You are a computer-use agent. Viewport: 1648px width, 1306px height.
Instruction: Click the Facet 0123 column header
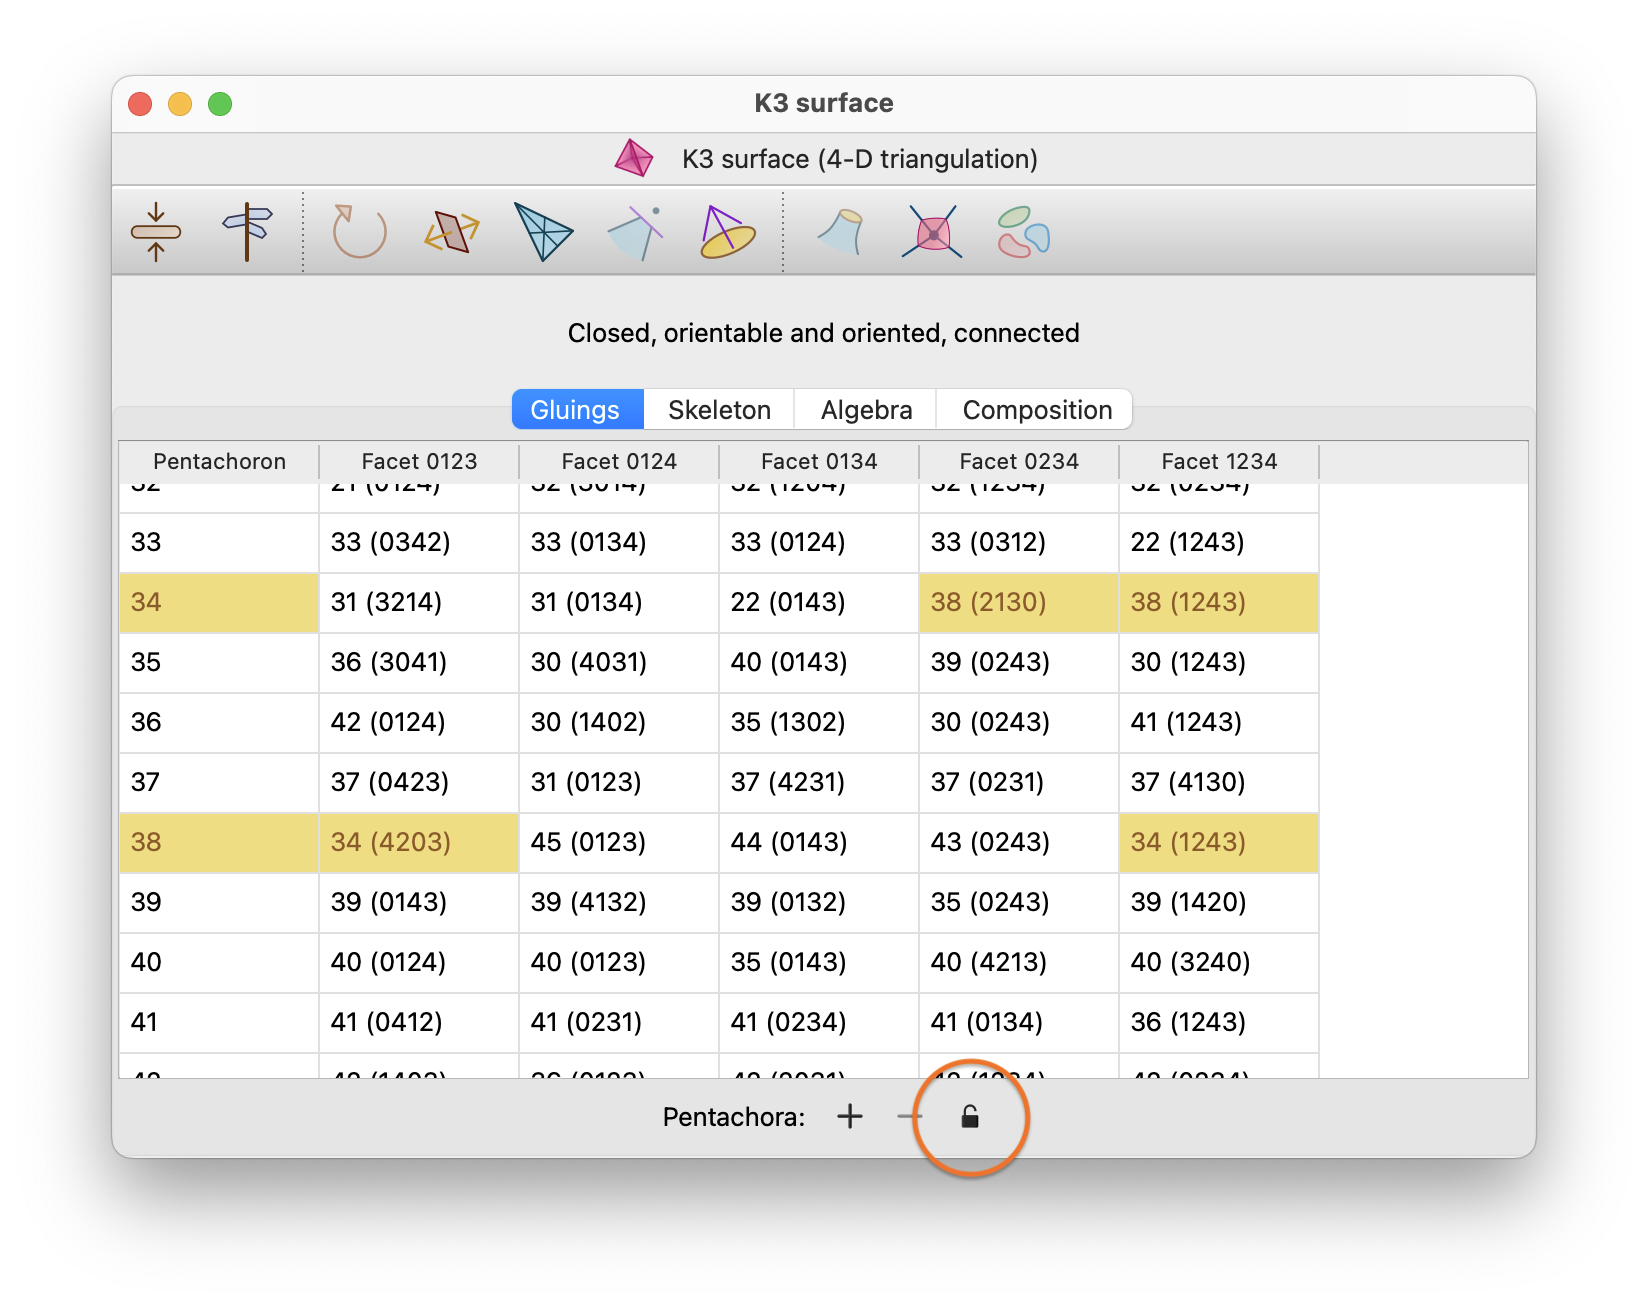click(419, 461)
